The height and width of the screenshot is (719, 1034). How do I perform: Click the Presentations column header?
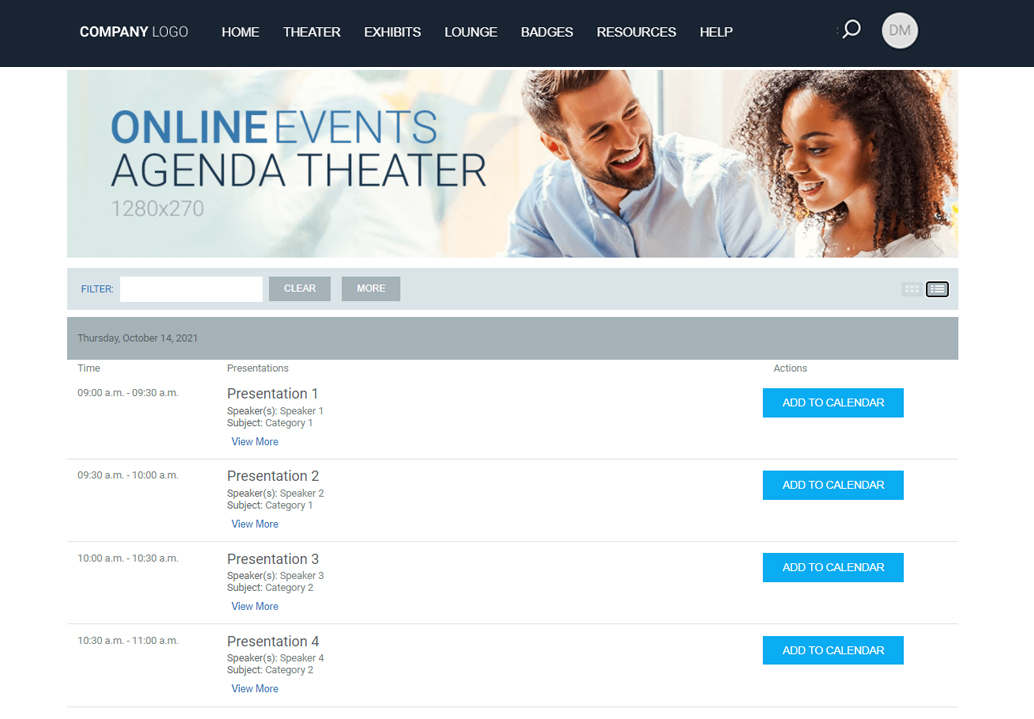pyautogui.click(x=258, y=368)
